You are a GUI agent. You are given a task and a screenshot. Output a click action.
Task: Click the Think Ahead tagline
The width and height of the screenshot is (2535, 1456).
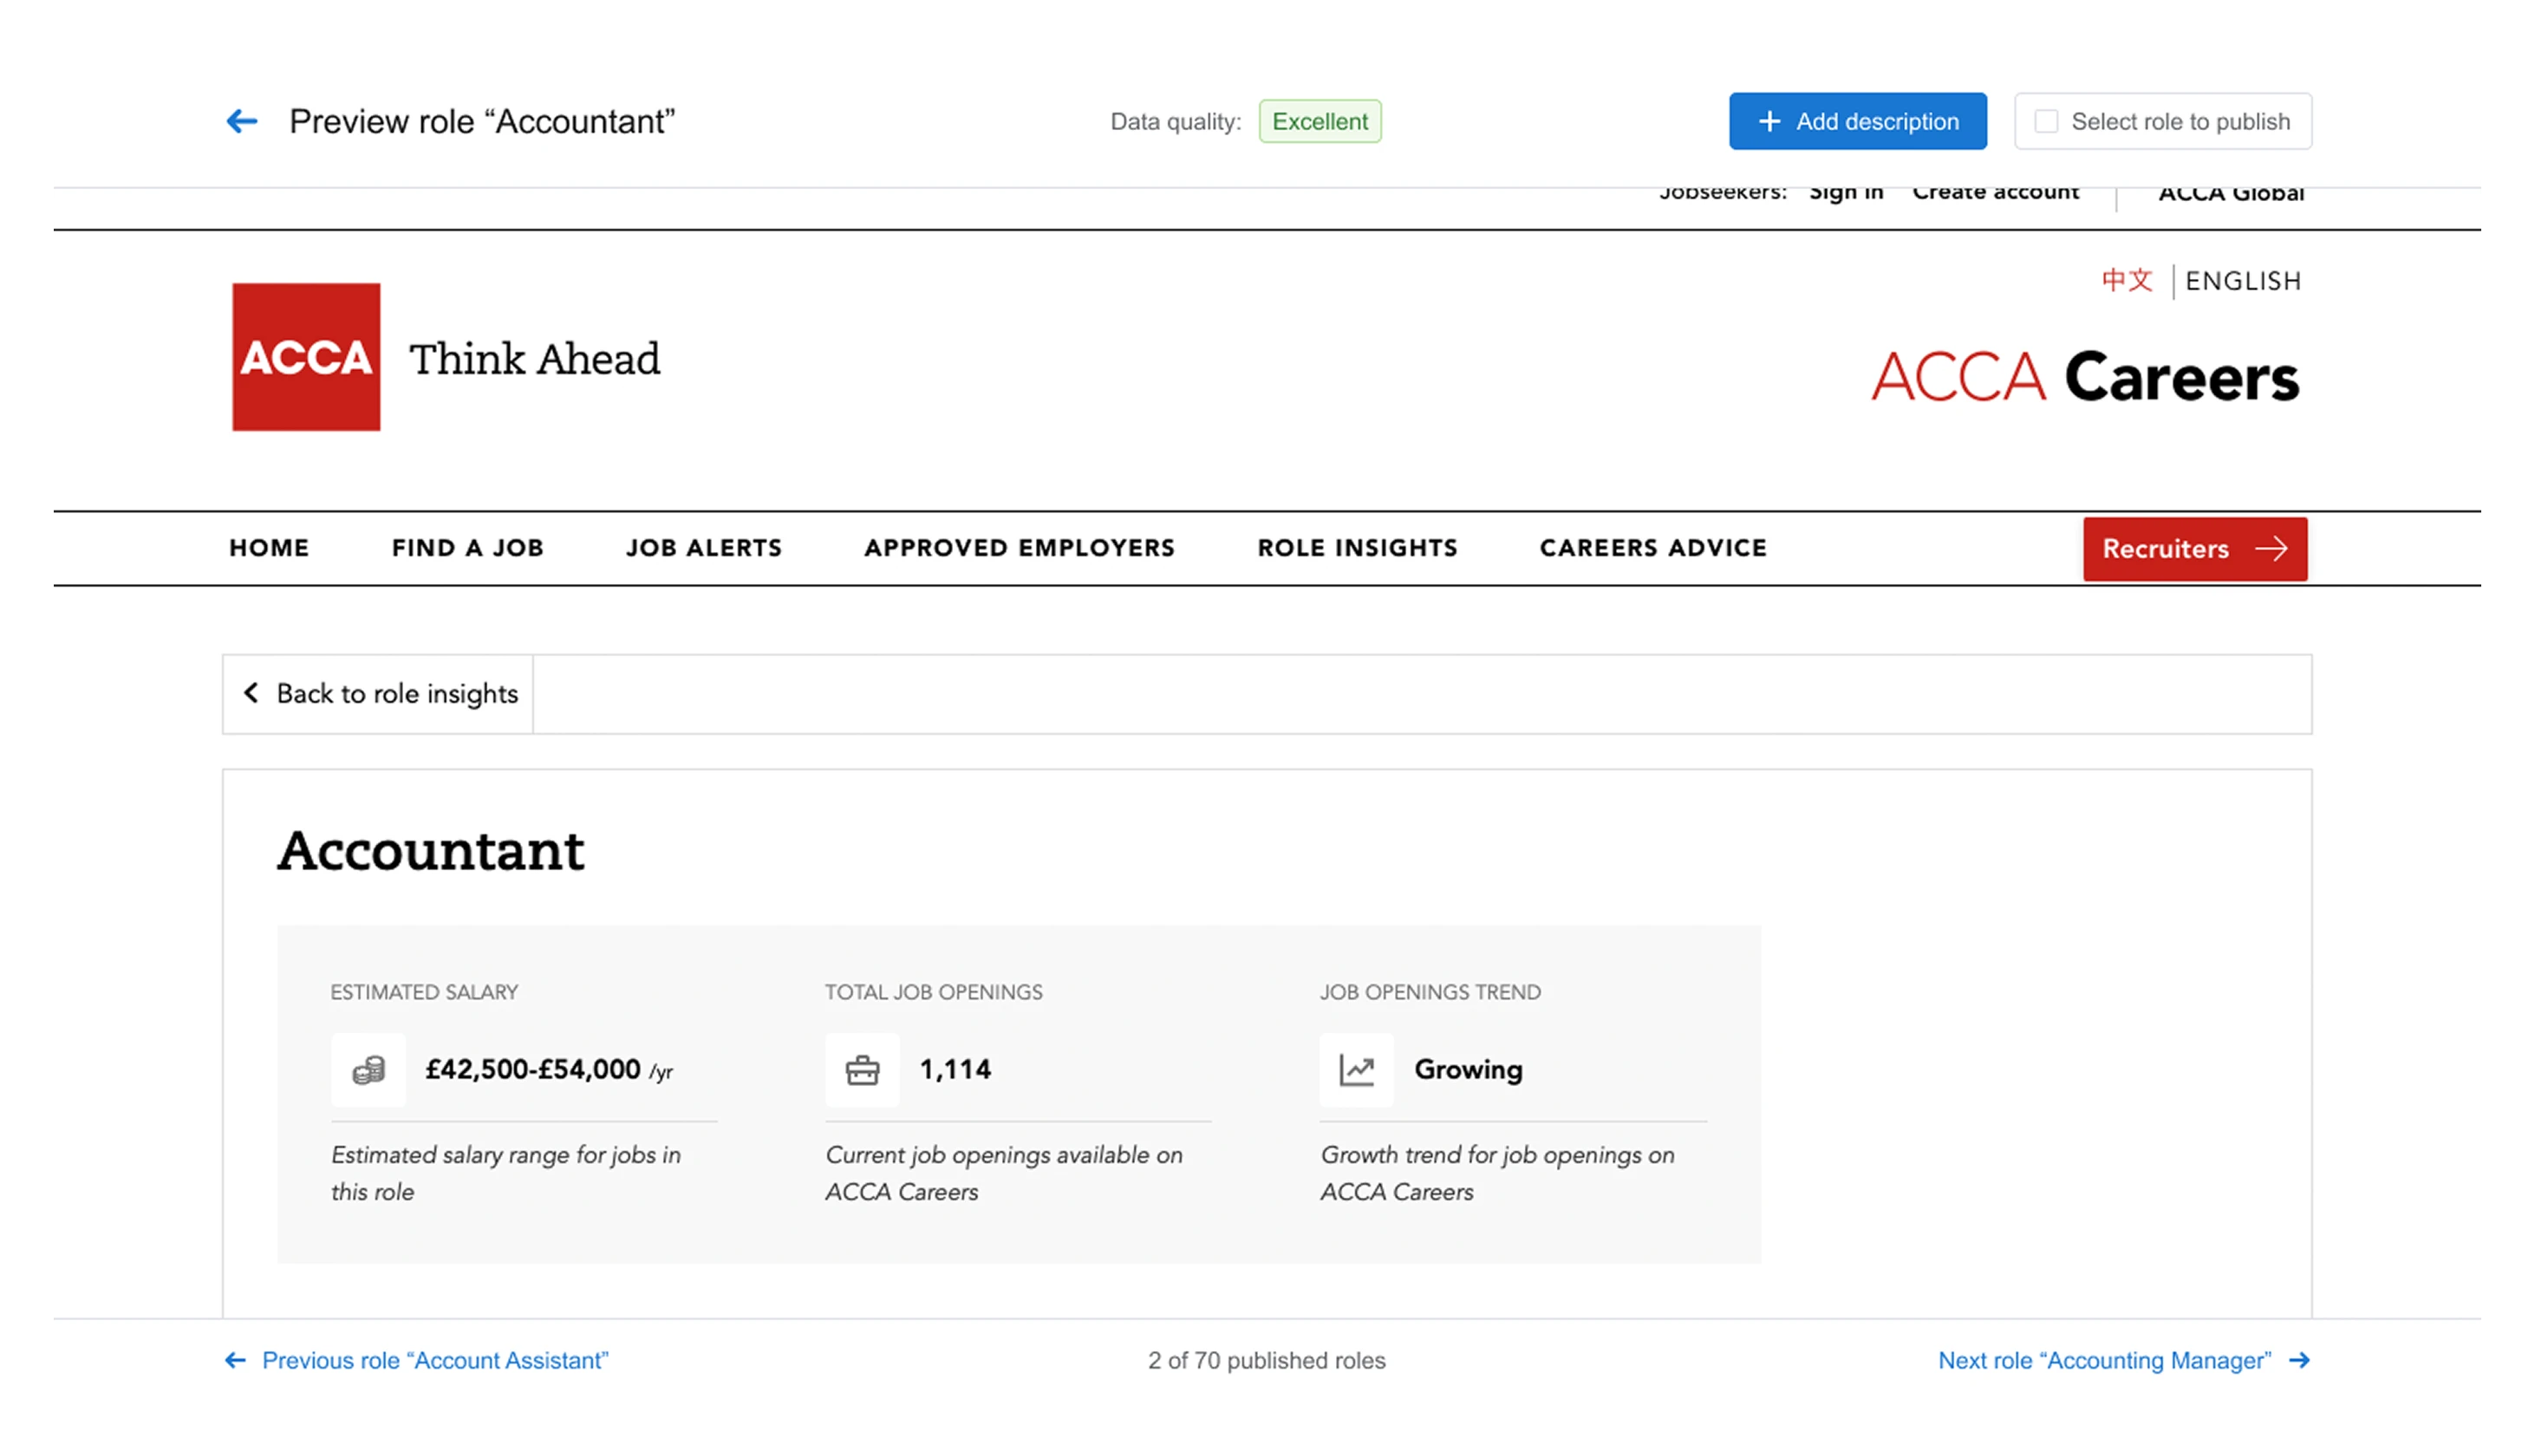point(534,358)
